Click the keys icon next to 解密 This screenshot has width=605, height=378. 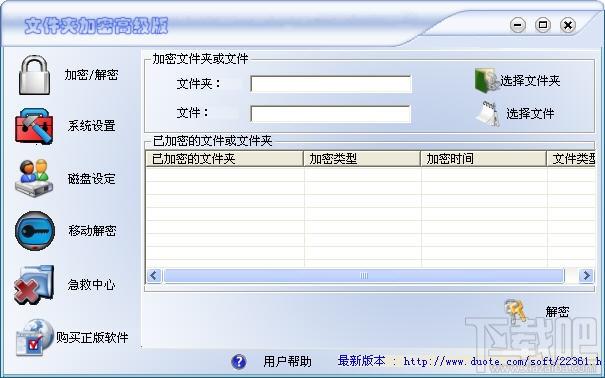tap(516, 311)
